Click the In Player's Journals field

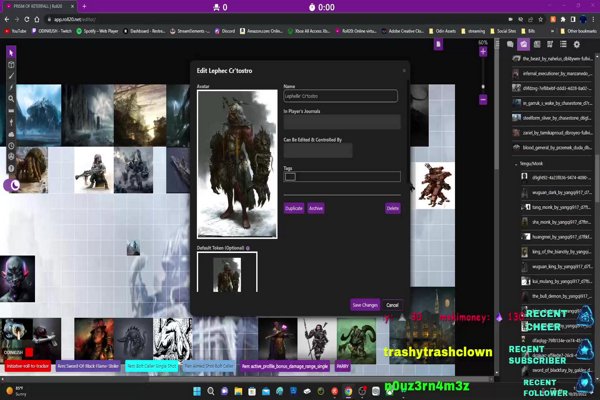tap(342, 122)
